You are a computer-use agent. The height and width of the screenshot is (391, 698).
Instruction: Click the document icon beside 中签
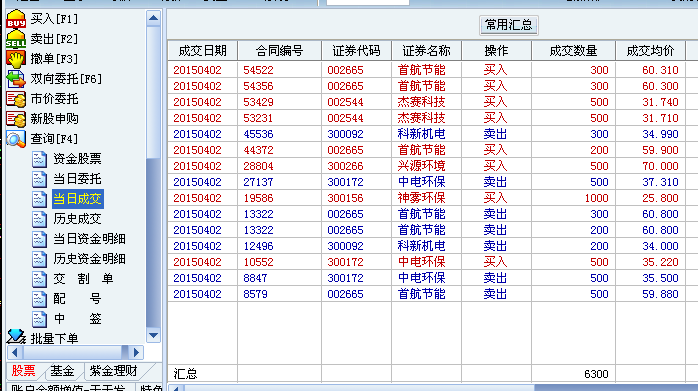coord(39,319)
